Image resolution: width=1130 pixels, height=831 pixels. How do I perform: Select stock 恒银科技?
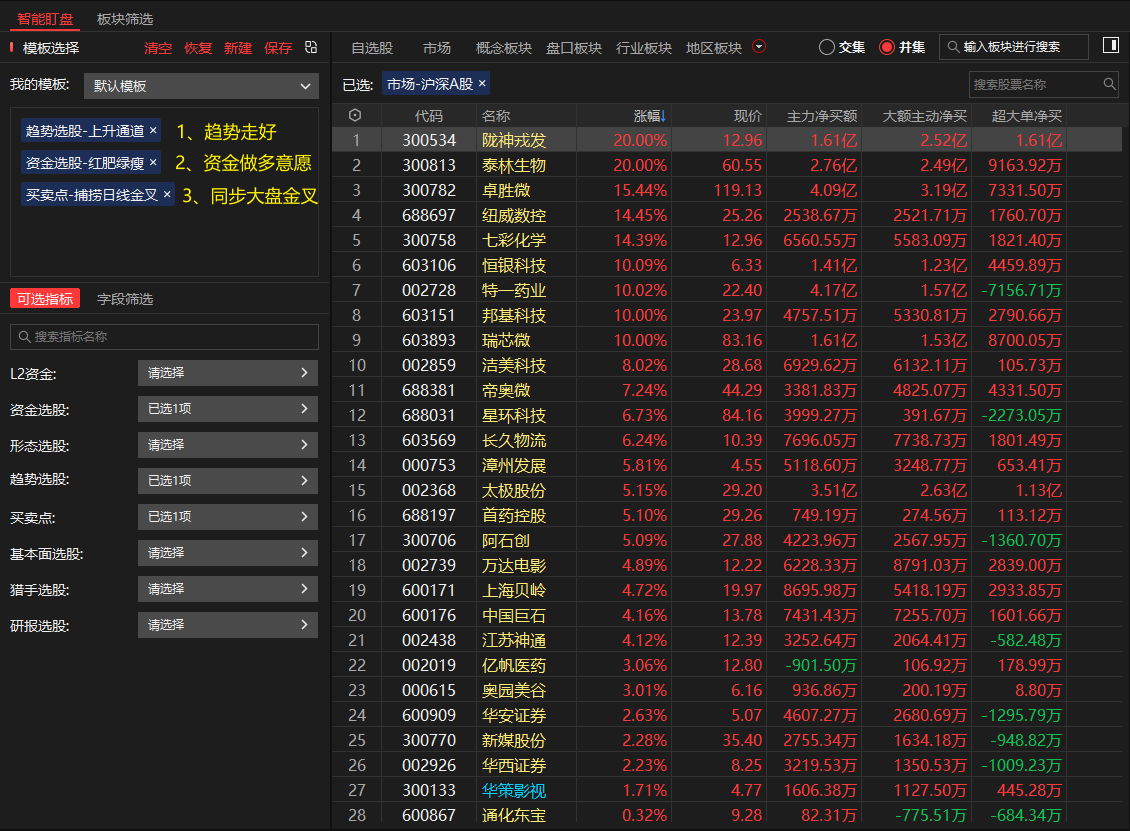click(x=514, y=265)
